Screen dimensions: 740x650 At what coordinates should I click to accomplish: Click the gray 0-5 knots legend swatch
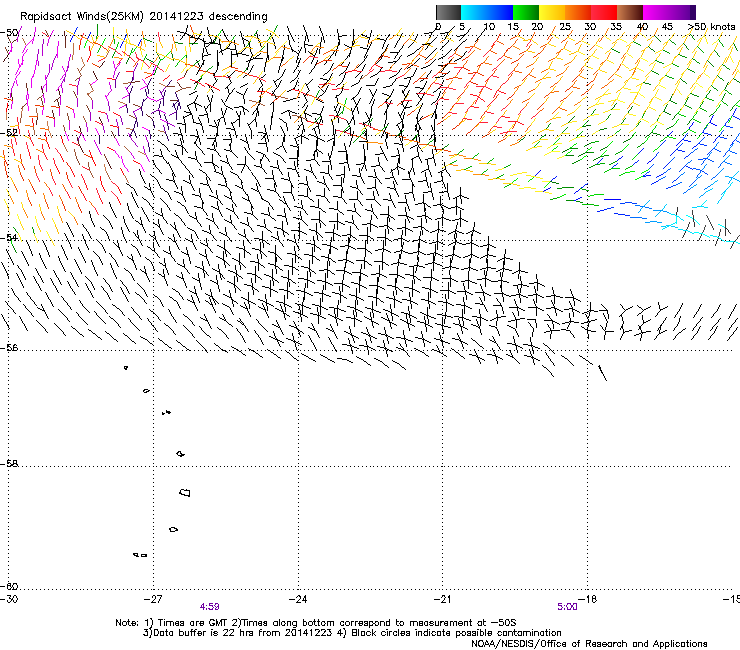[448, 12]
